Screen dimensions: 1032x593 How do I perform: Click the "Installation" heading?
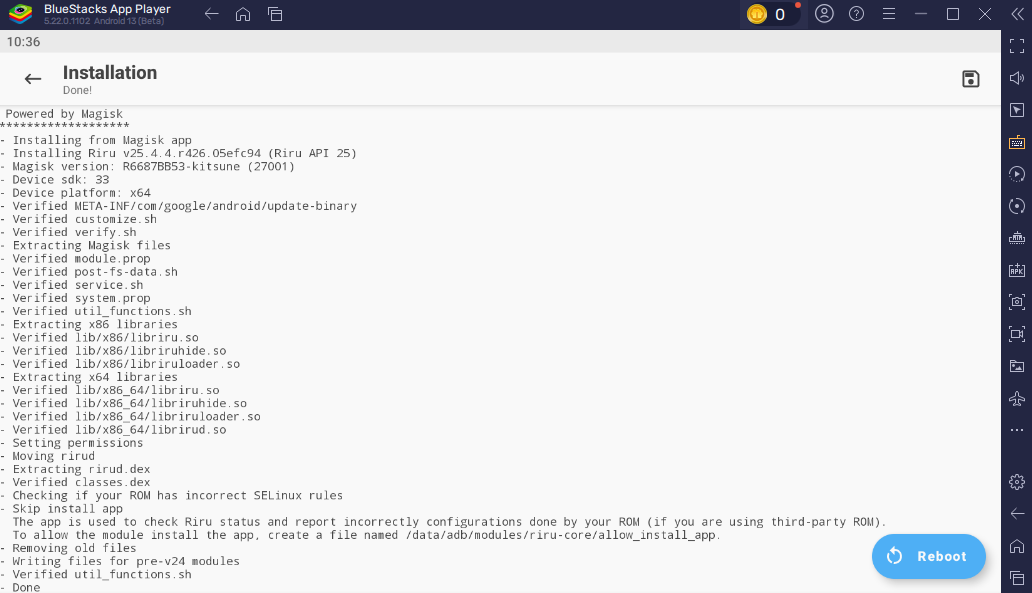[110, 72]
